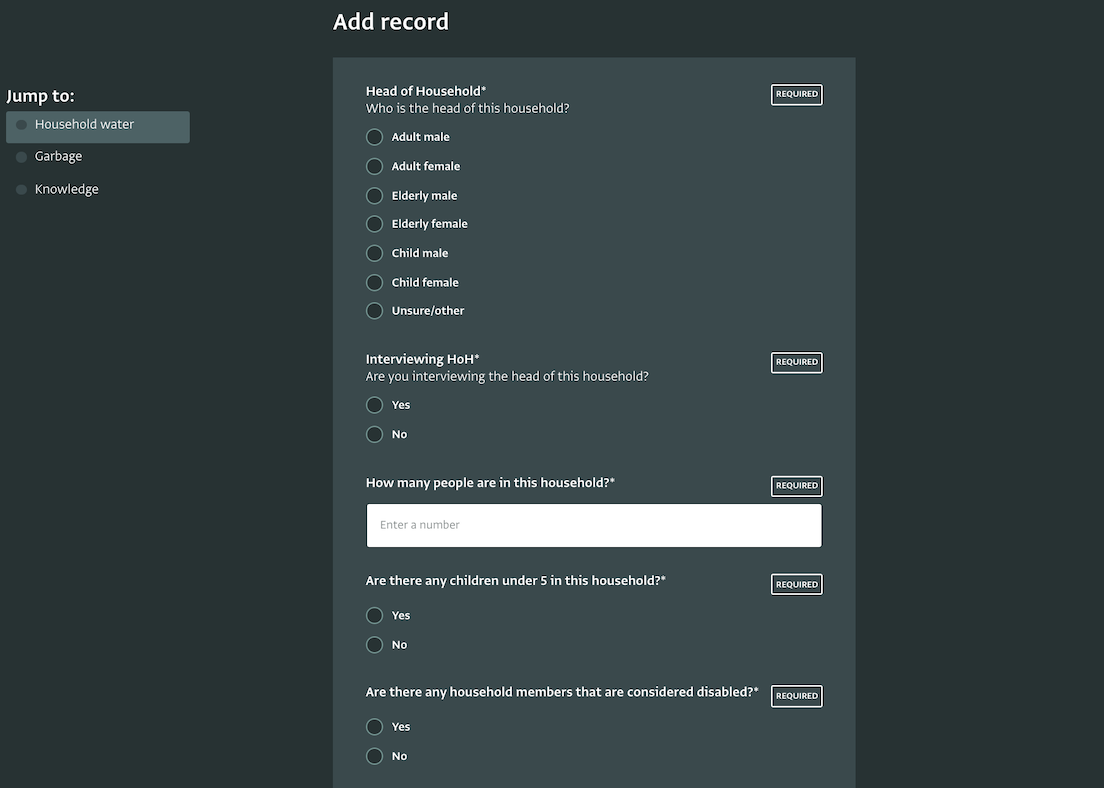Jump to Garbage section
Image resolution: width=1104 pixels, height=788 pixels.
click(58, 156)
